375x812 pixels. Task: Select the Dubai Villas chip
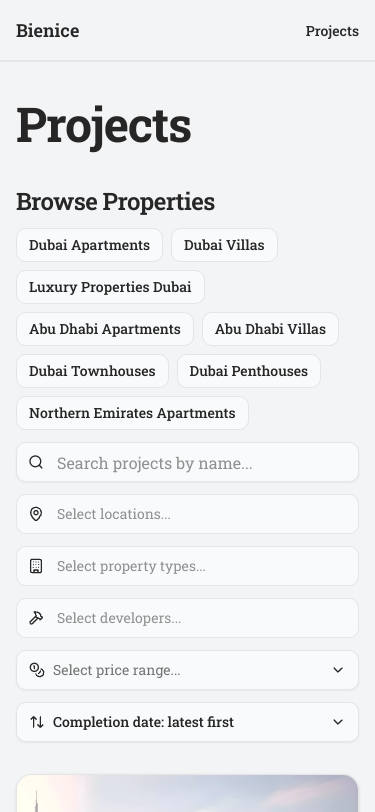(224, 245)
